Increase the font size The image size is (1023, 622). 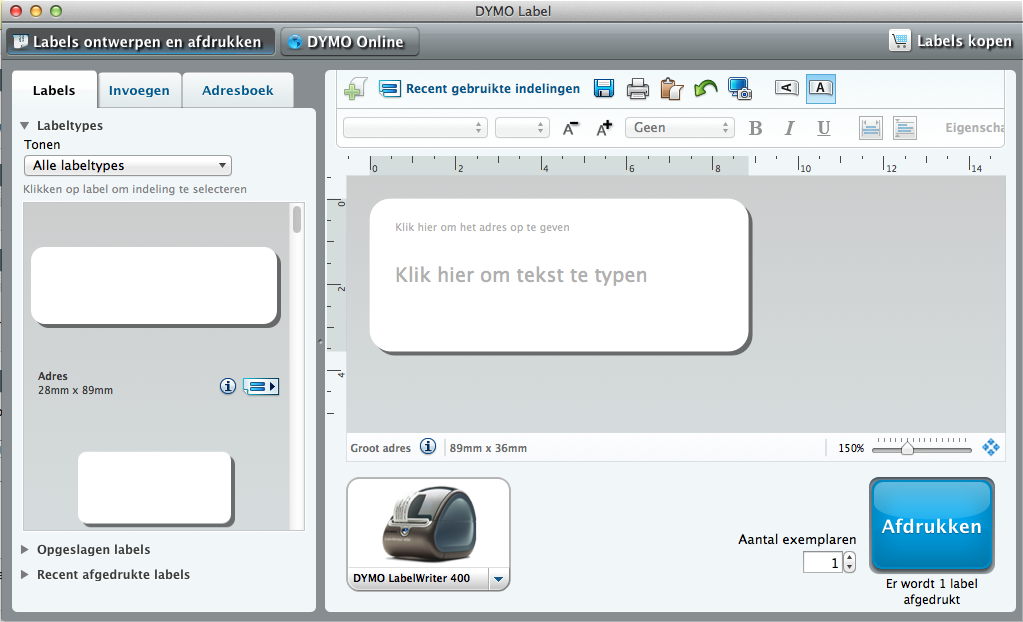(603, 128)
